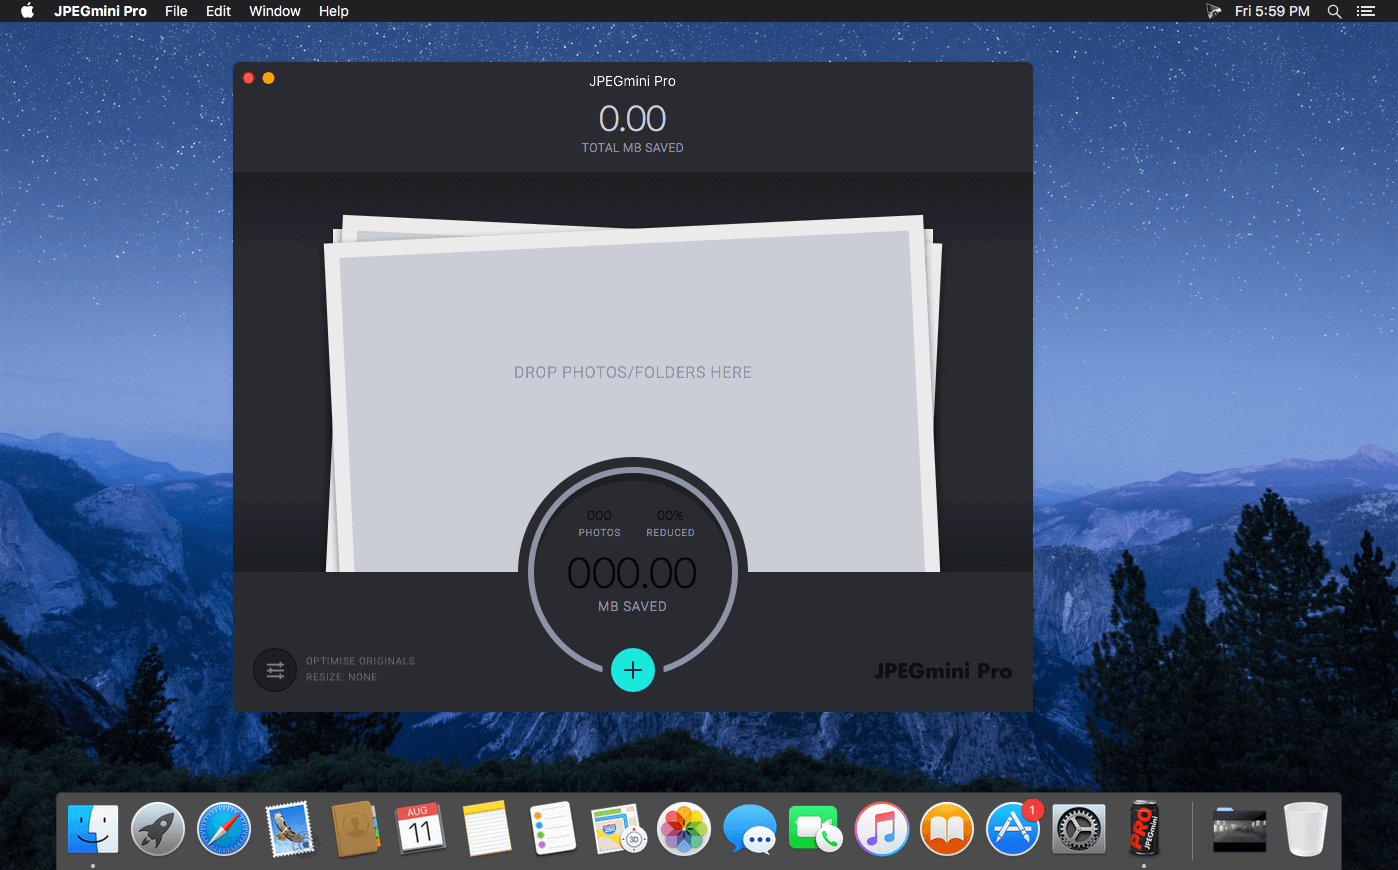The image size is (1398, 870).
Task: Open Notification Center from the menu bar
Action: pos(1365,11)
